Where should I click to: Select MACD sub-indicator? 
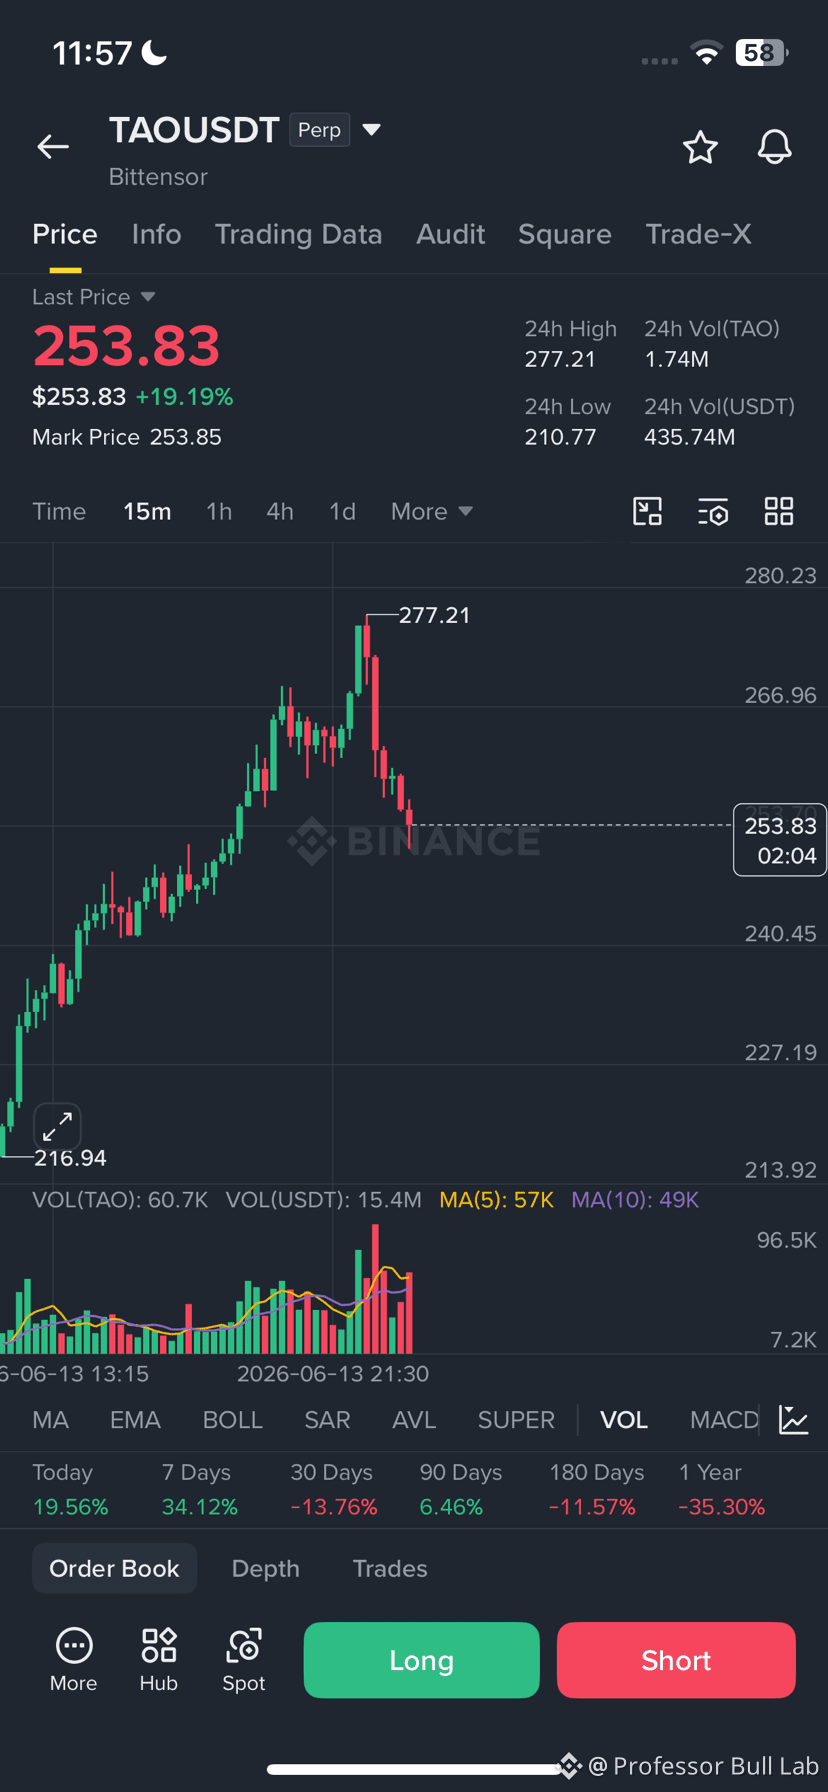click(725, 1420)
